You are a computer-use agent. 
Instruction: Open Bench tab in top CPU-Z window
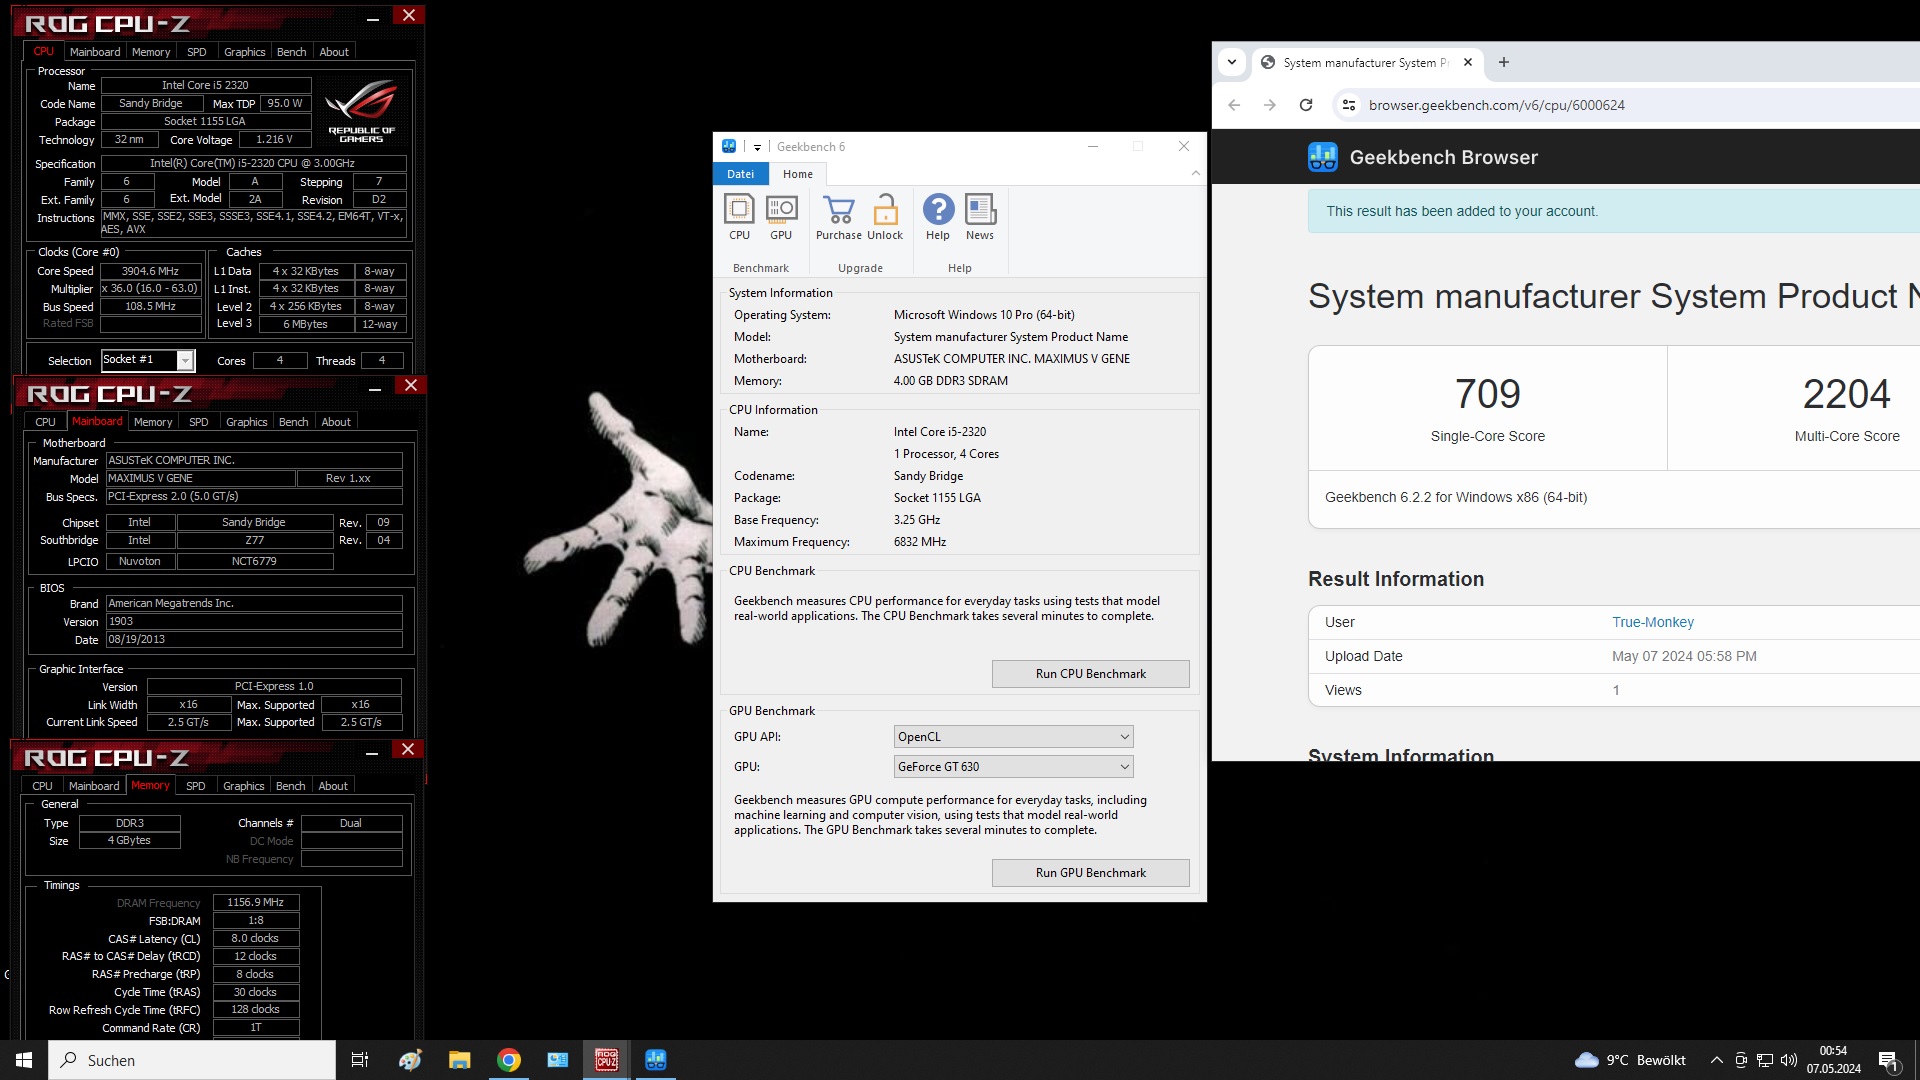coord(292,52)
